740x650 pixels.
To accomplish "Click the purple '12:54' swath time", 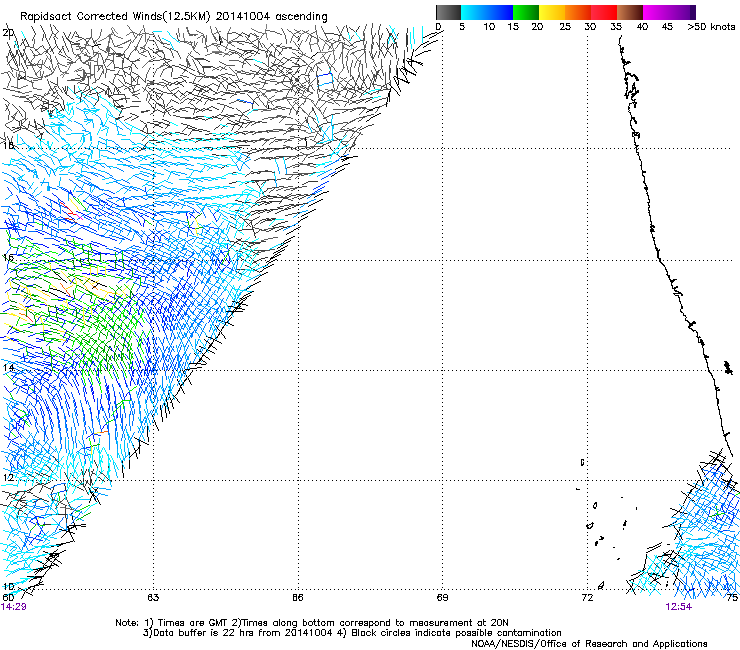I will click(679, 607).
